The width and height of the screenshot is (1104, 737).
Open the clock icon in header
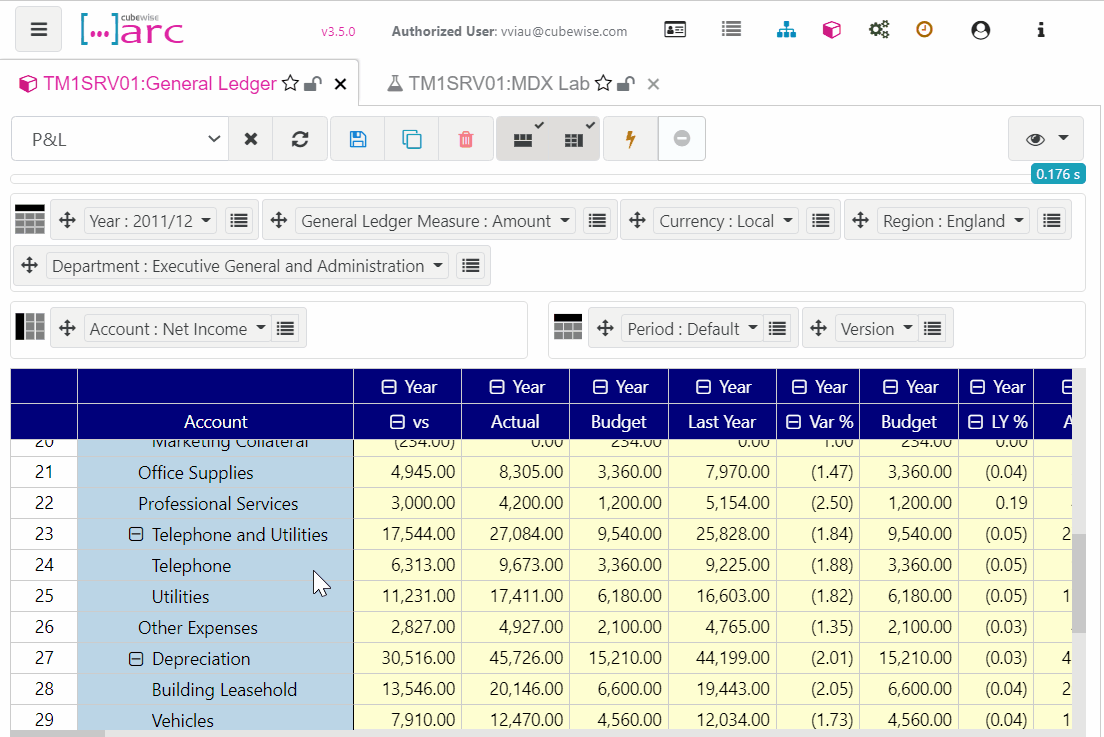[924, 30]
